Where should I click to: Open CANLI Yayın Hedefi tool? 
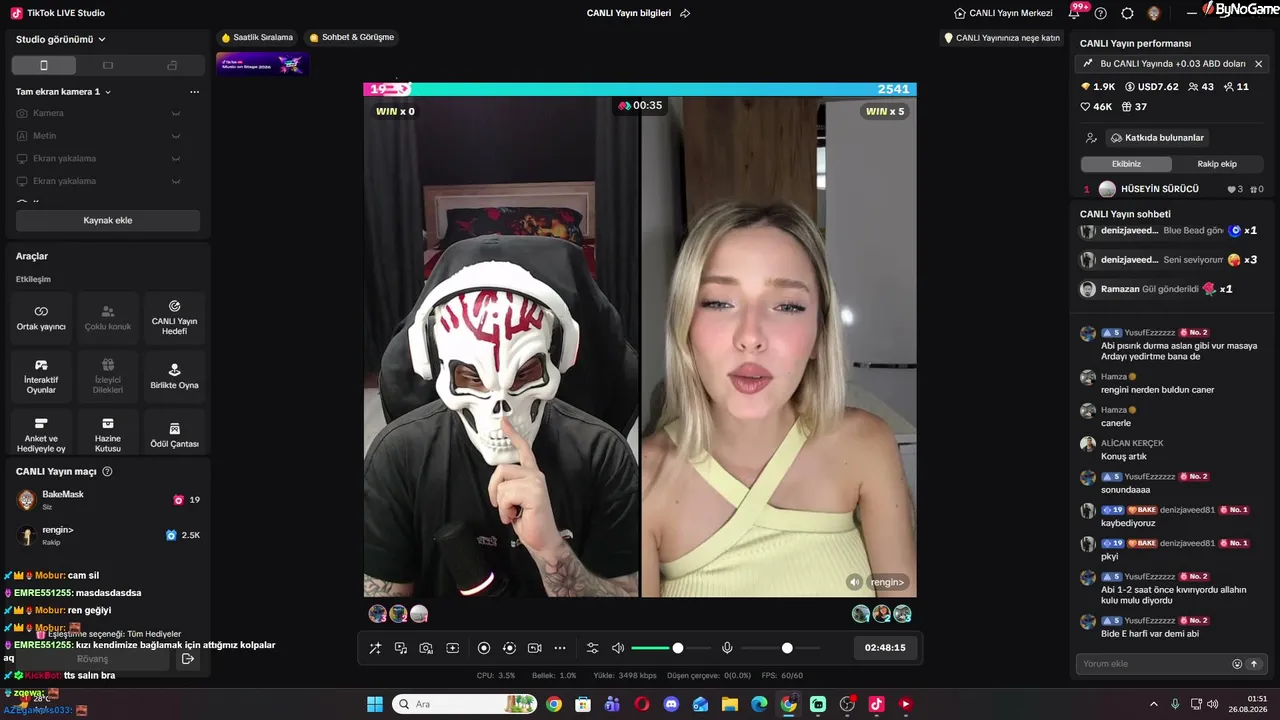click(x=174, y=318)
